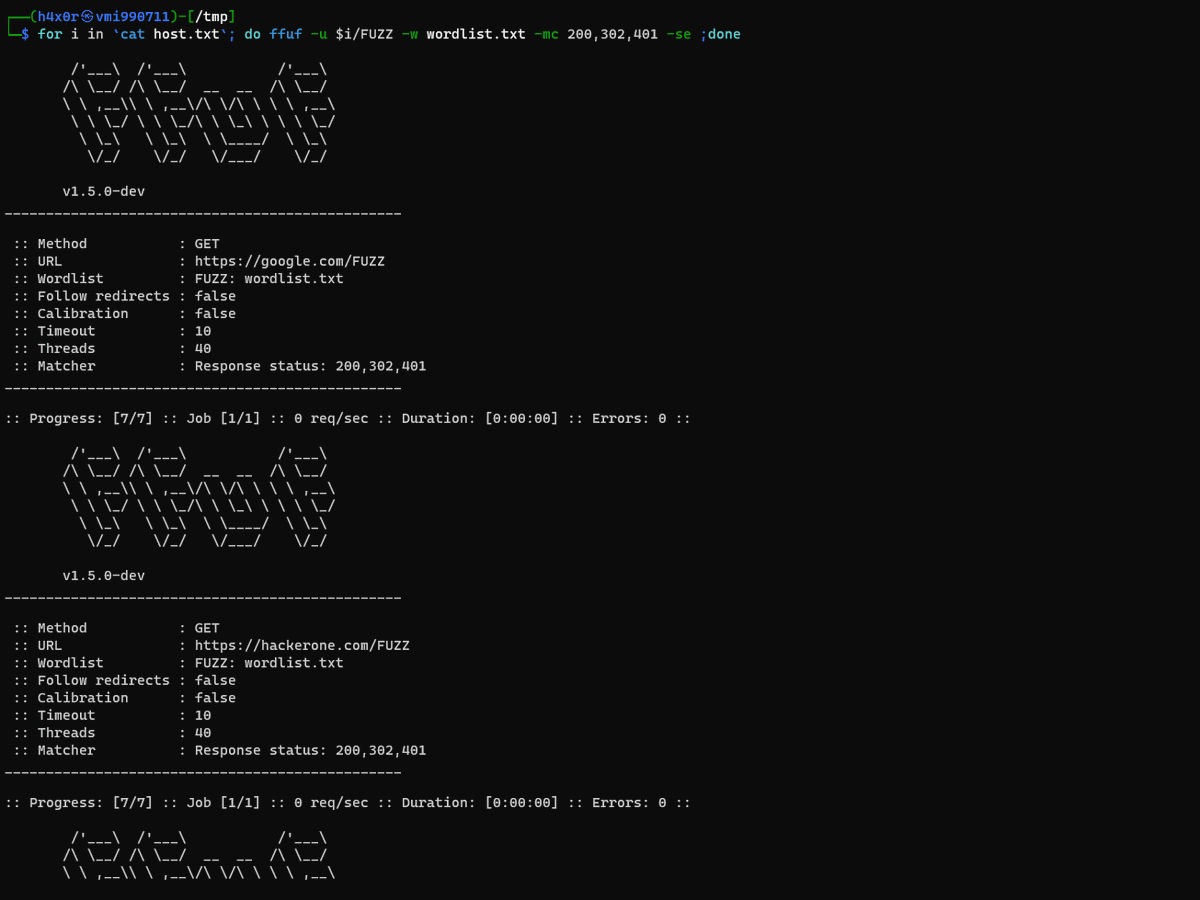Click v1.5.0-dev version above the hackerone.com block
Viewport: 1200px width, 900px height.
(x=104, y=576)
